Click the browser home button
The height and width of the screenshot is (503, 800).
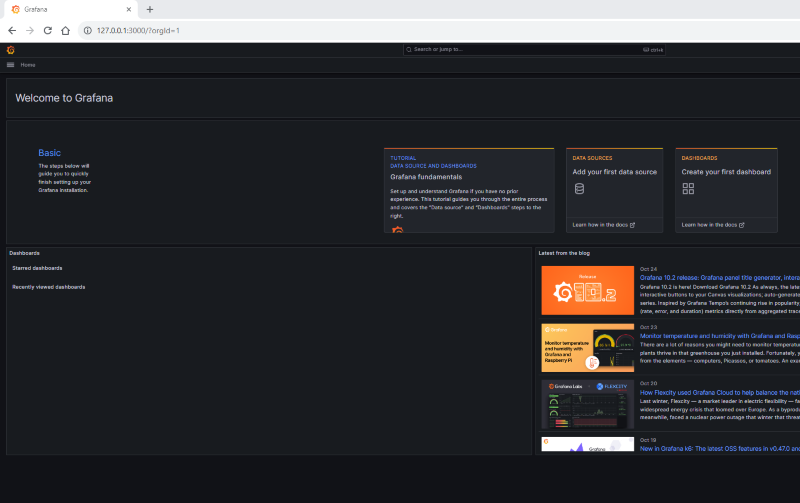point(65,31)
